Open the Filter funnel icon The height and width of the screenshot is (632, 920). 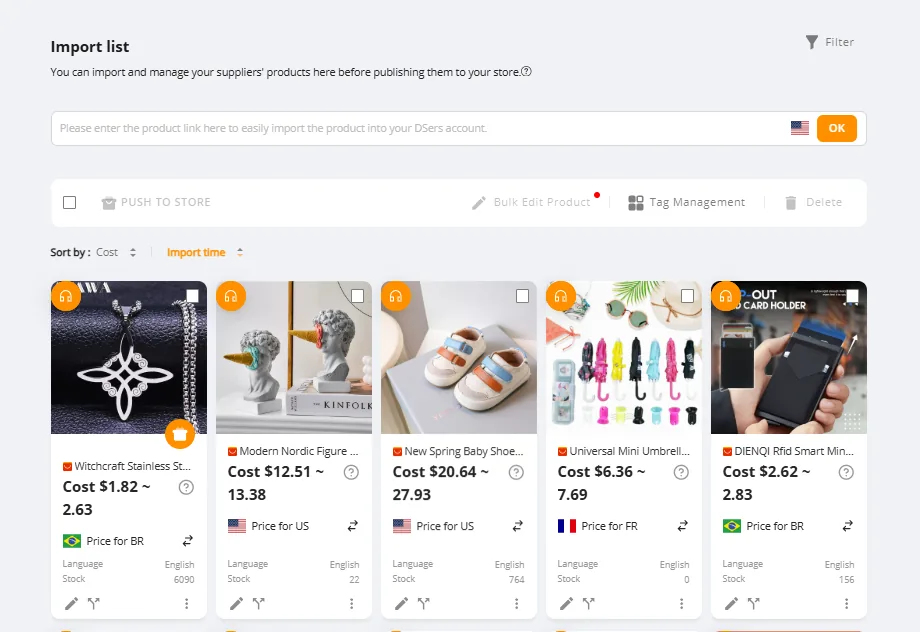[811, 42]
